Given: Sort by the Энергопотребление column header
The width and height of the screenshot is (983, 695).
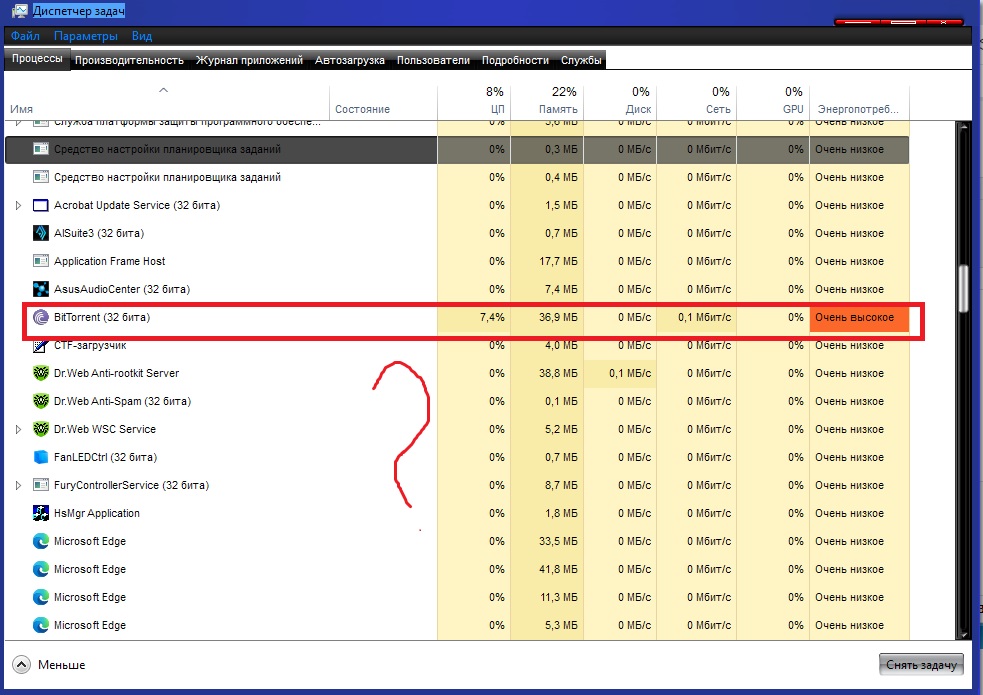Looking at the screenshot, I should (x=859, y=100).
